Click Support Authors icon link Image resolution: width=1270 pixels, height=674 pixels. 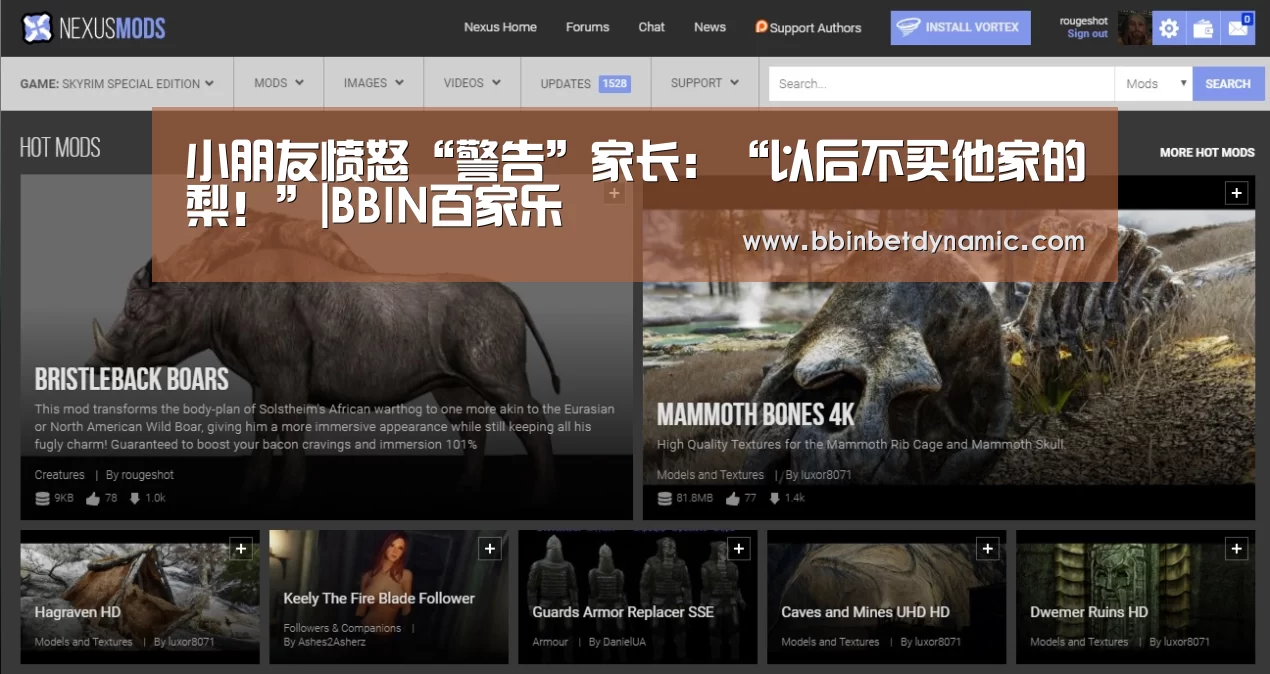point(808,28)
